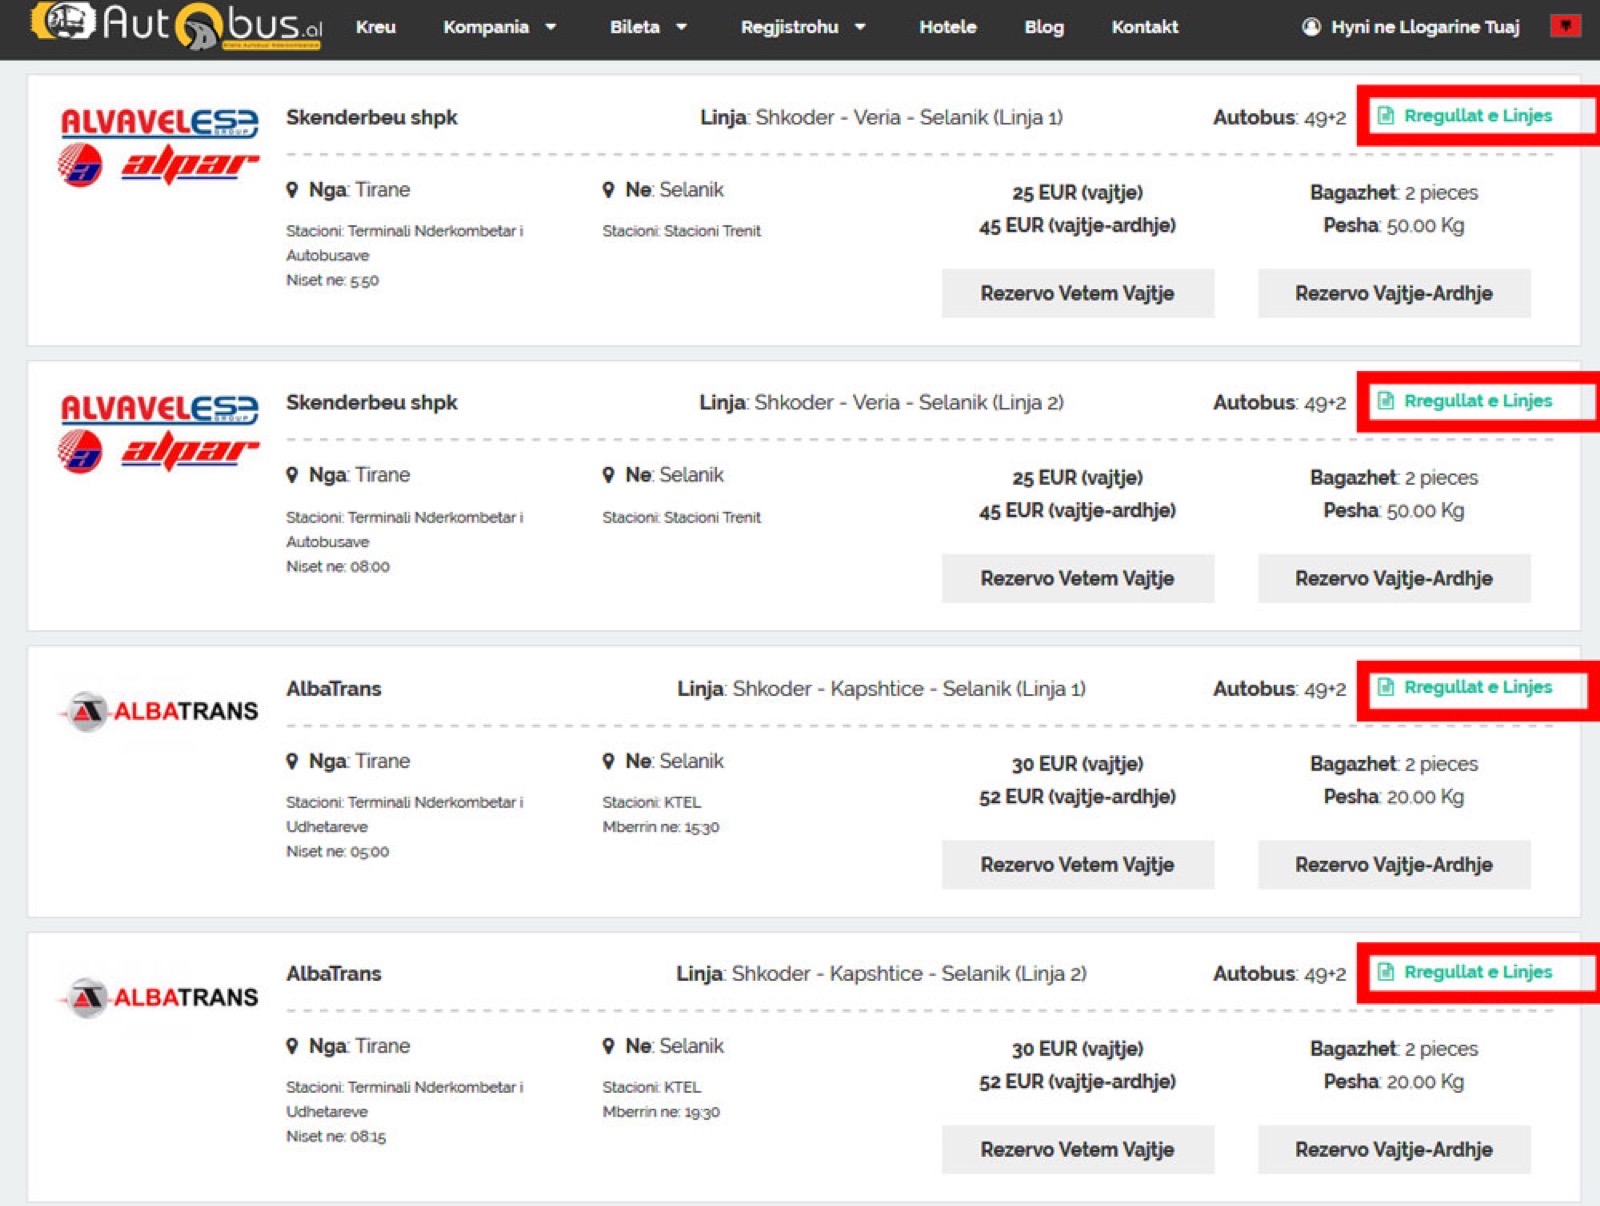Screen dimensions: 1600x1206
Task: Click the Nga location pin on Veria Linja 1
Action: point(292,190)
